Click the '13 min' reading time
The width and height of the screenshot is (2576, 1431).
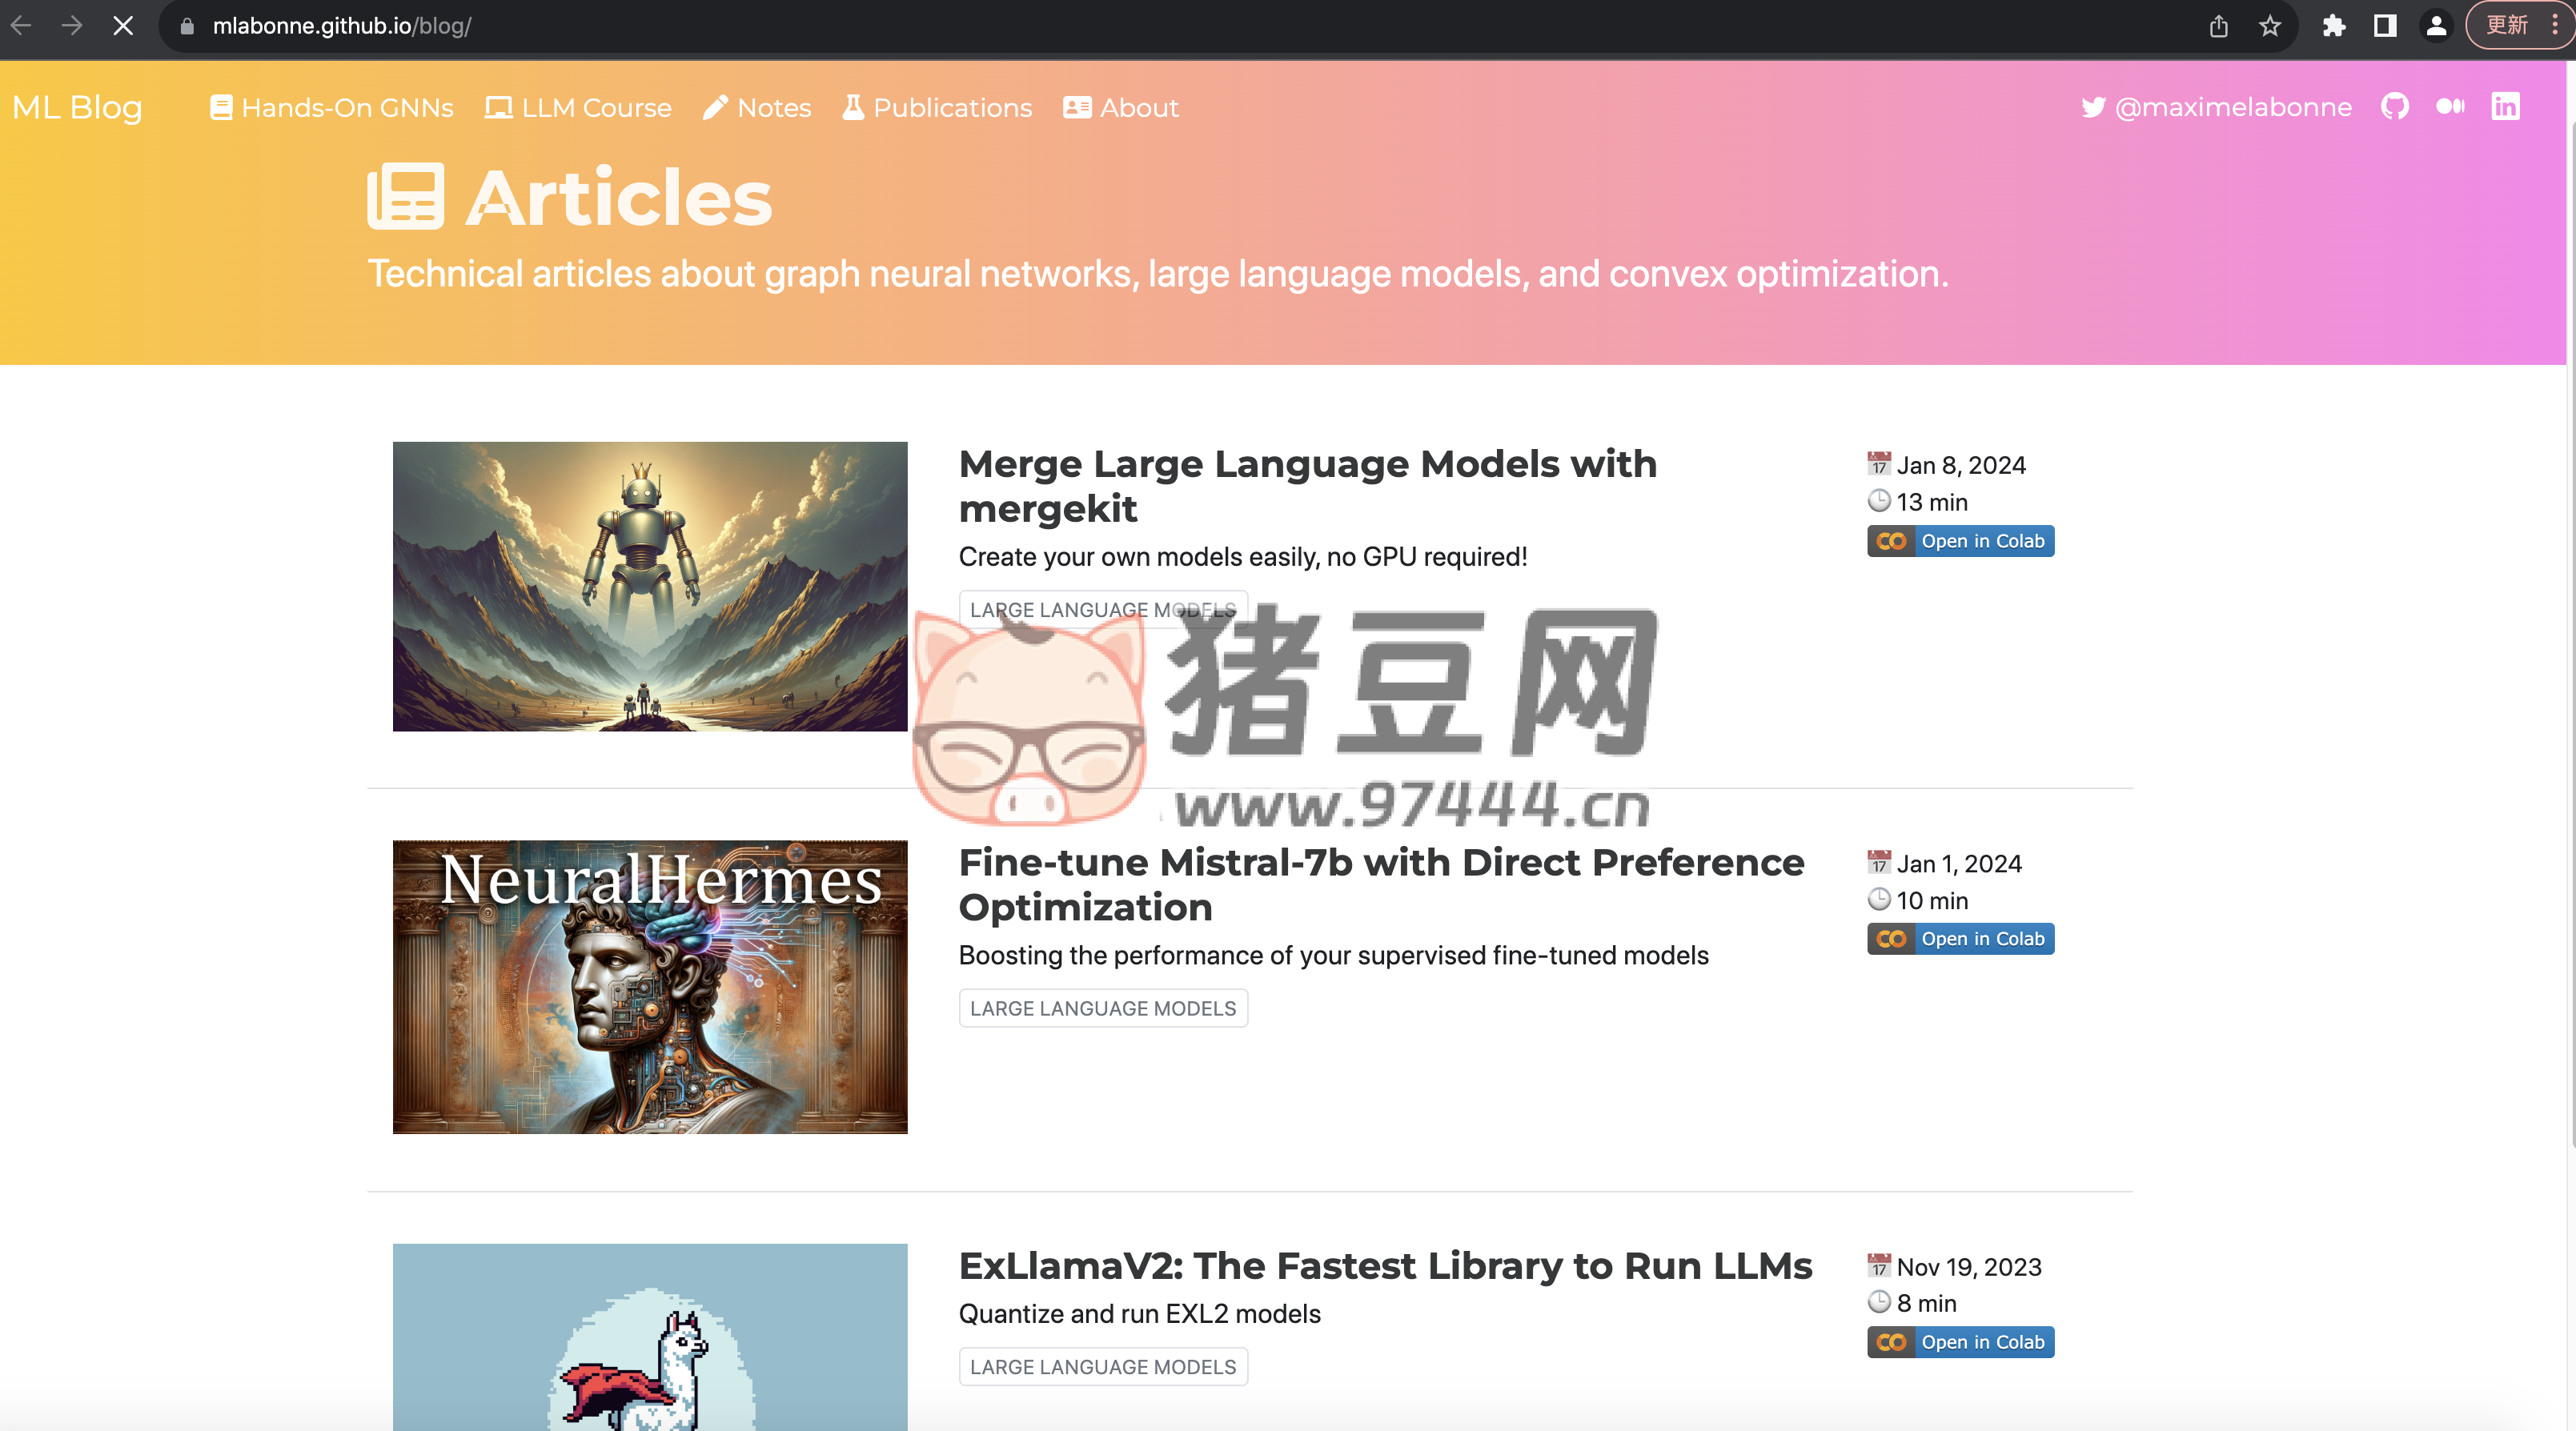tap(1932, 502)
